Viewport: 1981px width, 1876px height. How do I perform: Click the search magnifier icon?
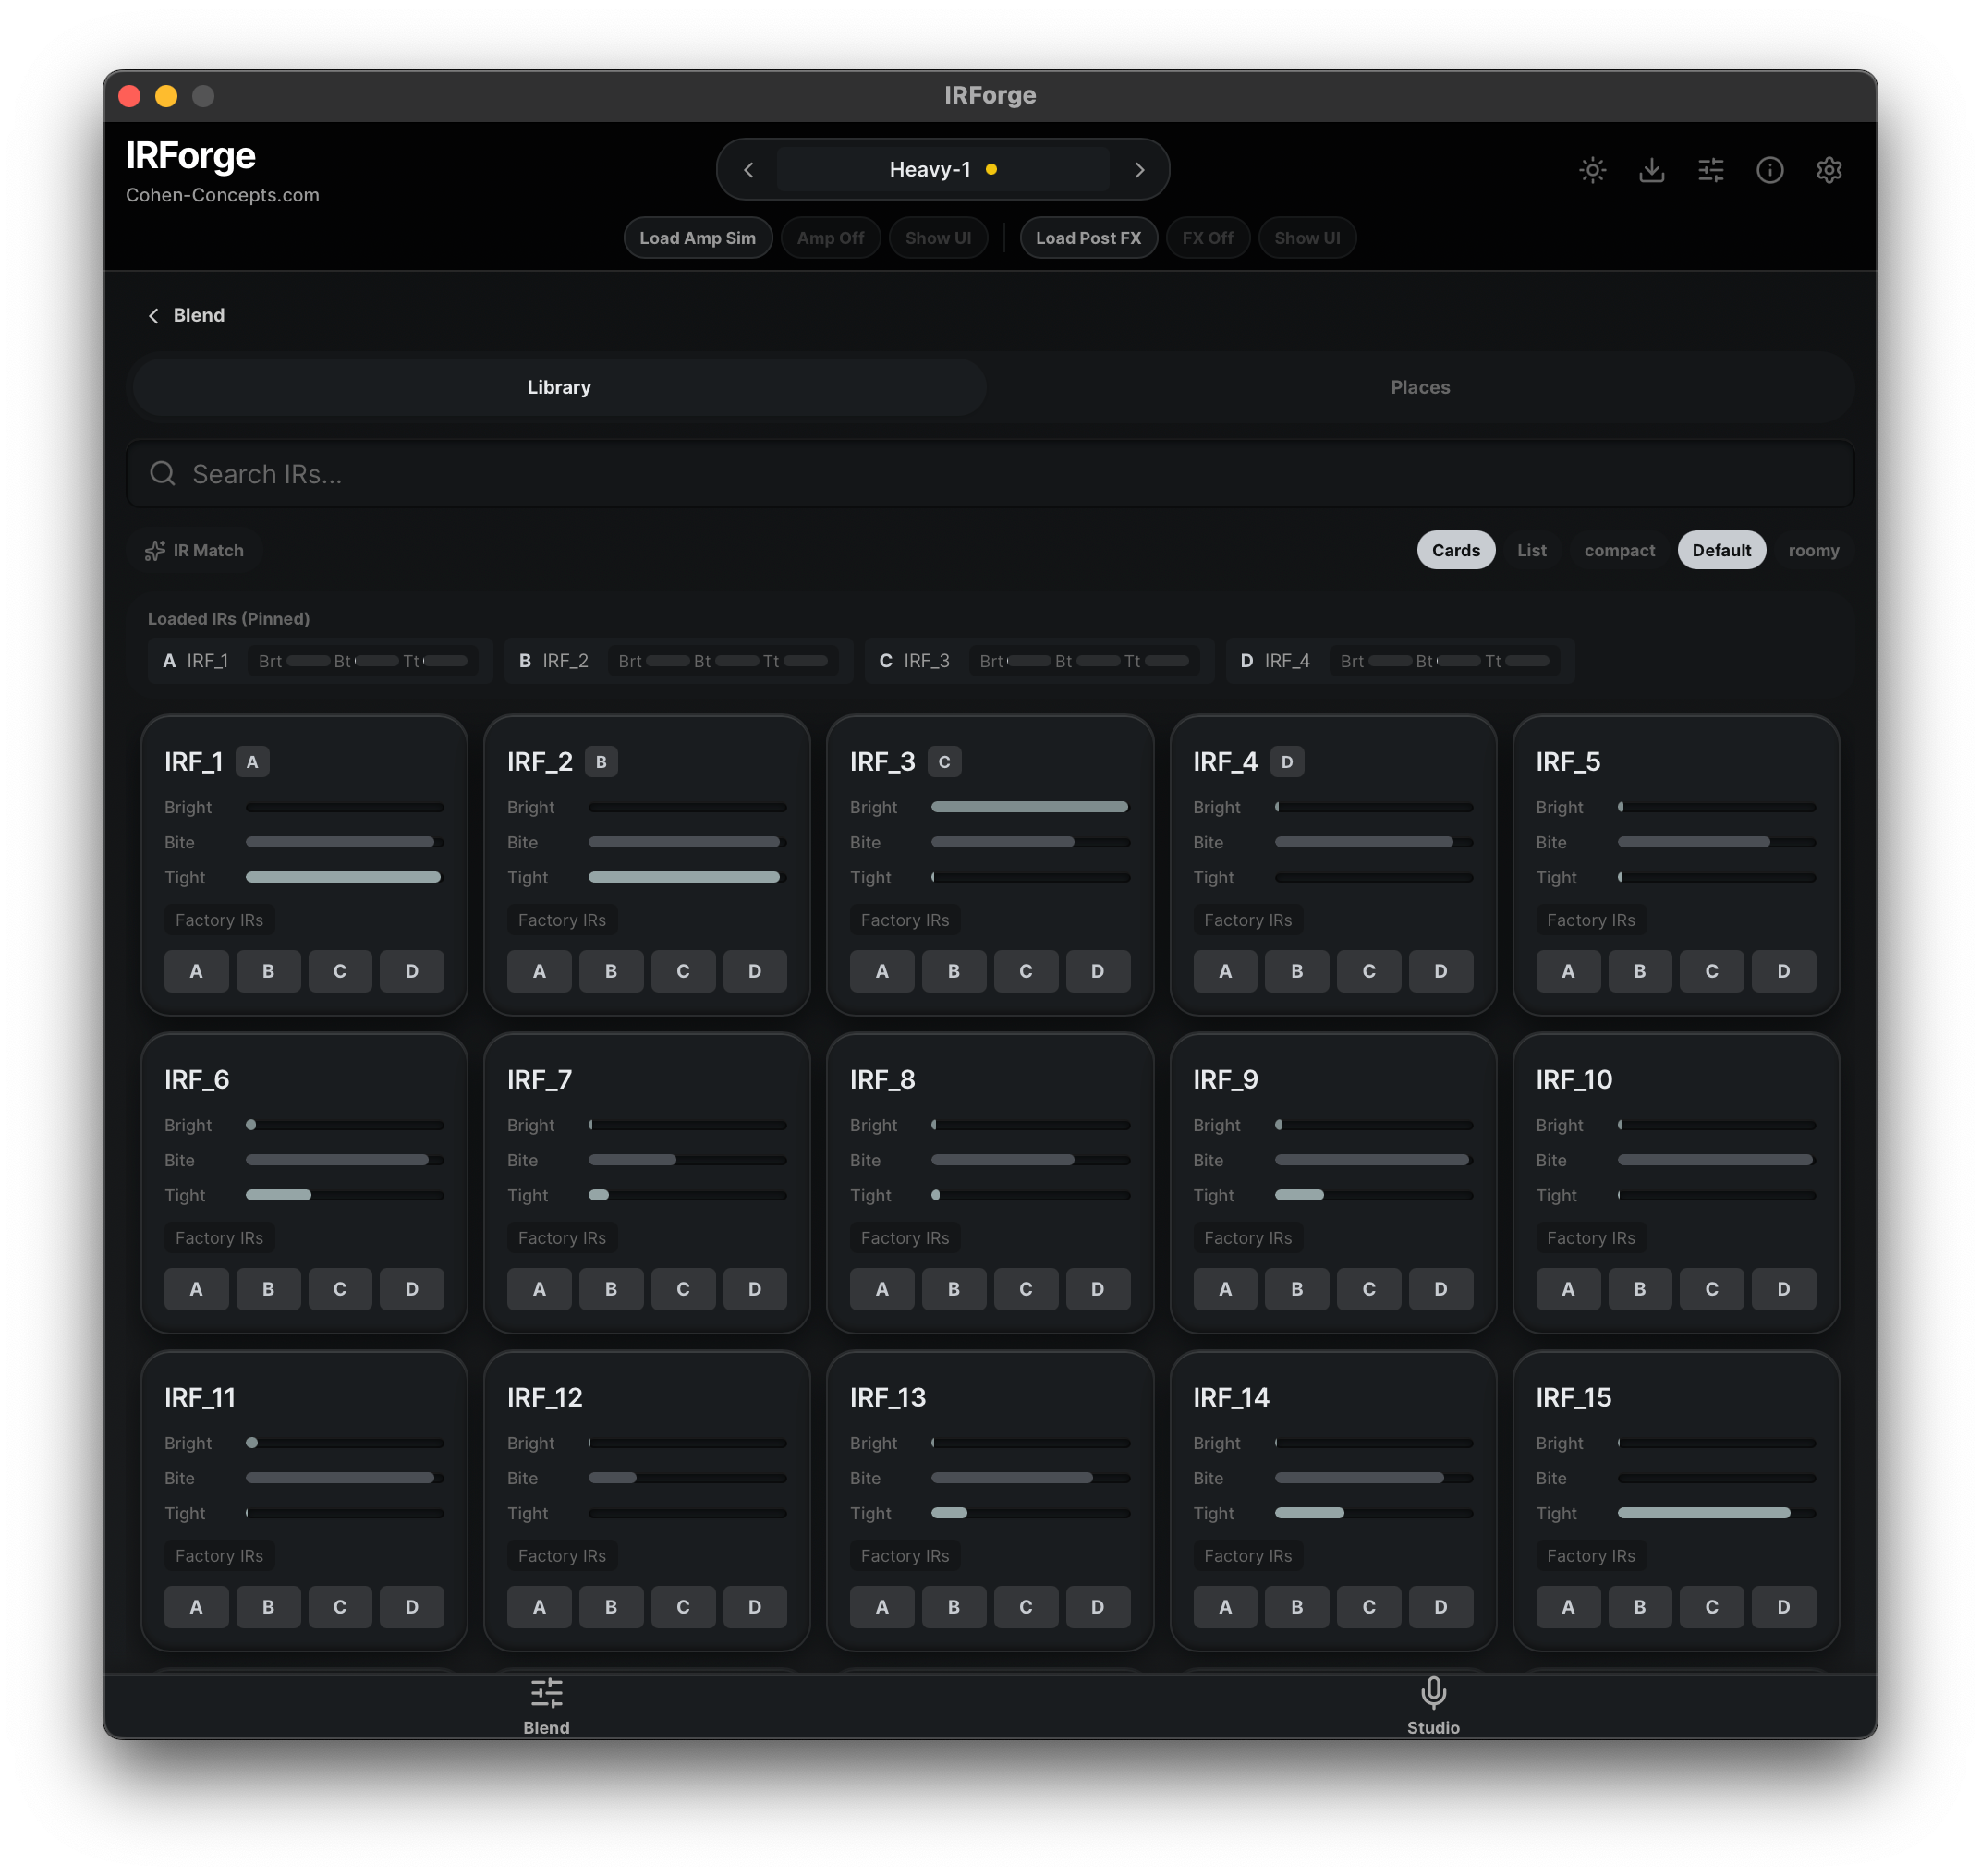pyautogui.click(x=162, y=473)
